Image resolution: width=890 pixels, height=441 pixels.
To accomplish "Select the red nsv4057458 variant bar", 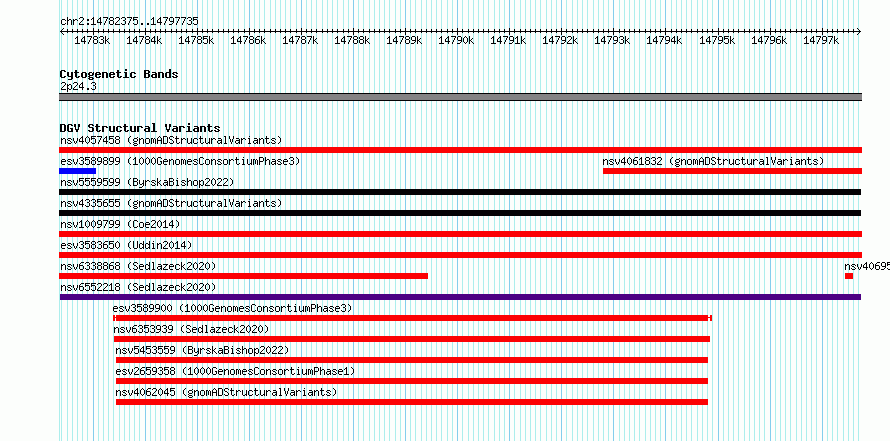I will click(x=460, y=150).
